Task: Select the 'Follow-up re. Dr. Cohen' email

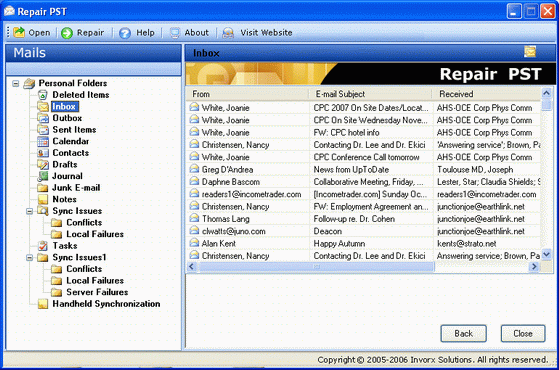Action: (354, 219)
